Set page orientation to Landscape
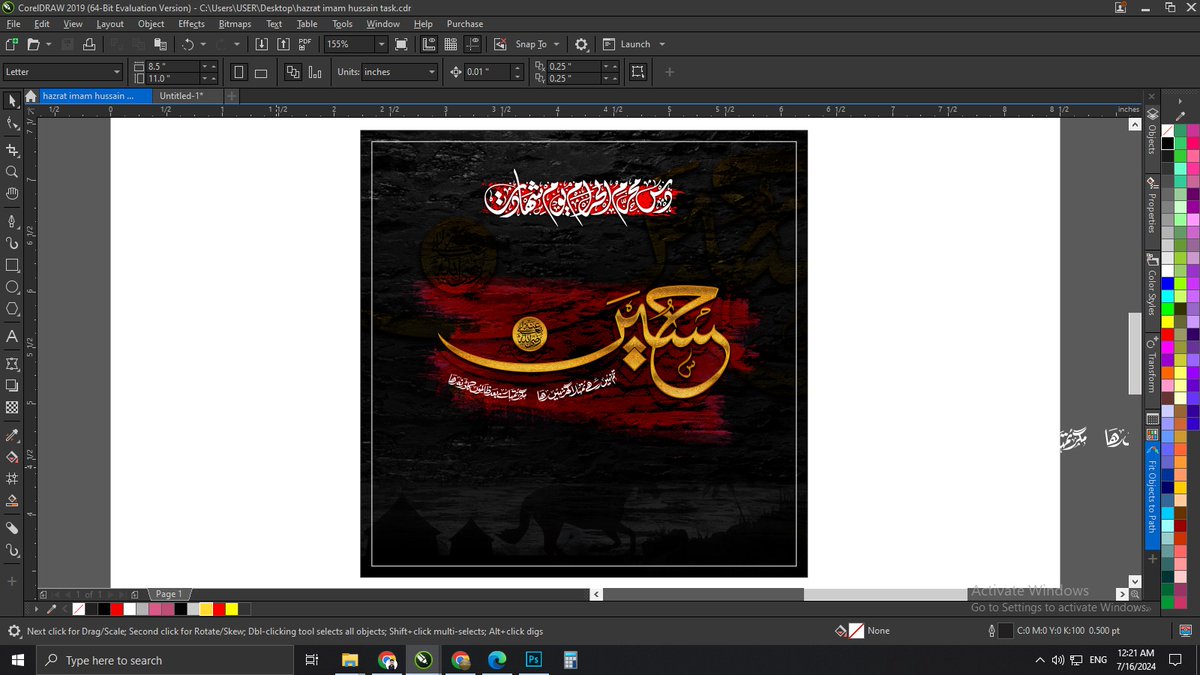The width and height of the screenshot is (1200, 675). [261, 72]
